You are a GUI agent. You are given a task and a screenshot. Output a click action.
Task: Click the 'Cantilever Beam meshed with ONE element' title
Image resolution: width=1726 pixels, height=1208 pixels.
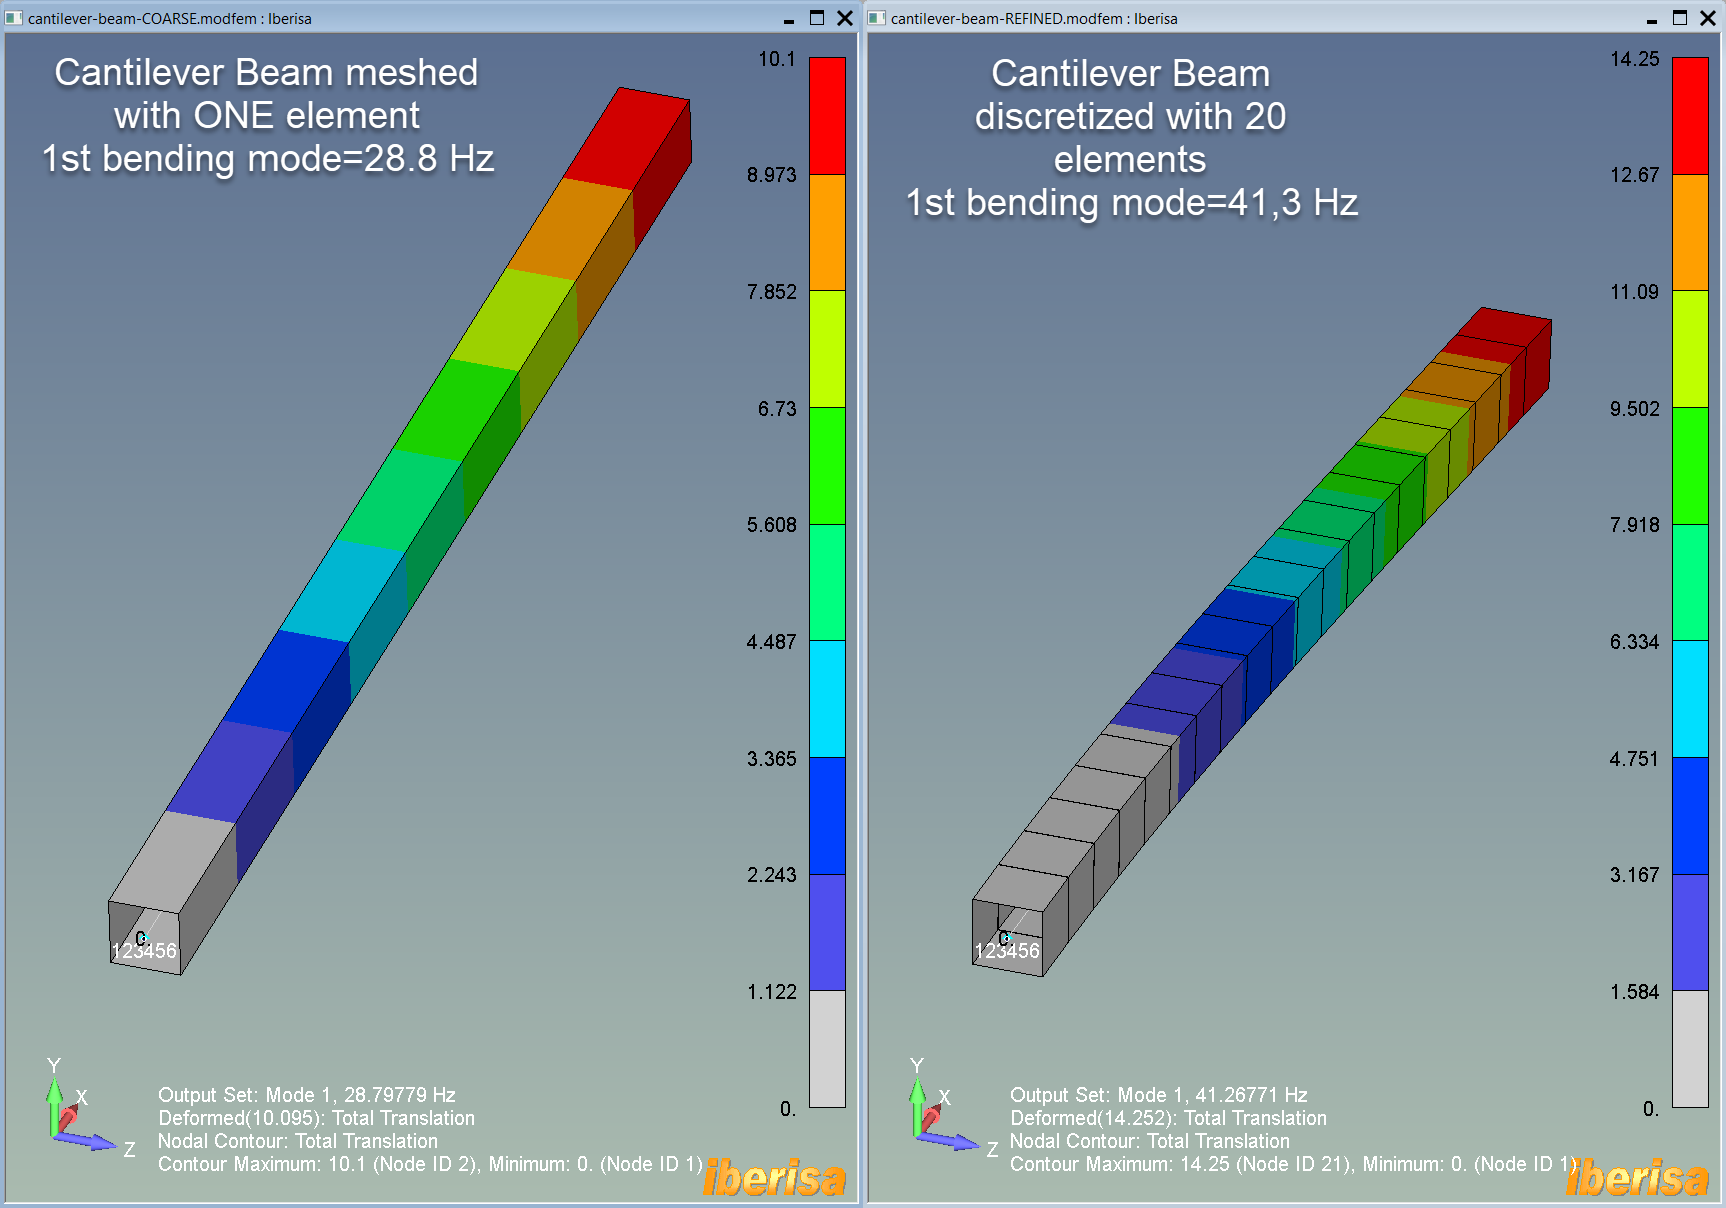(x=266, y=94)
